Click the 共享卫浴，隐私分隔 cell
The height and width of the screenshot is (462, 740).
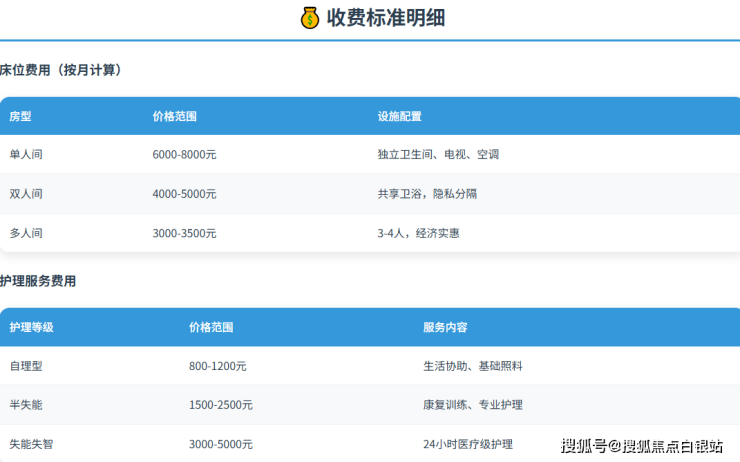[427, 194]
